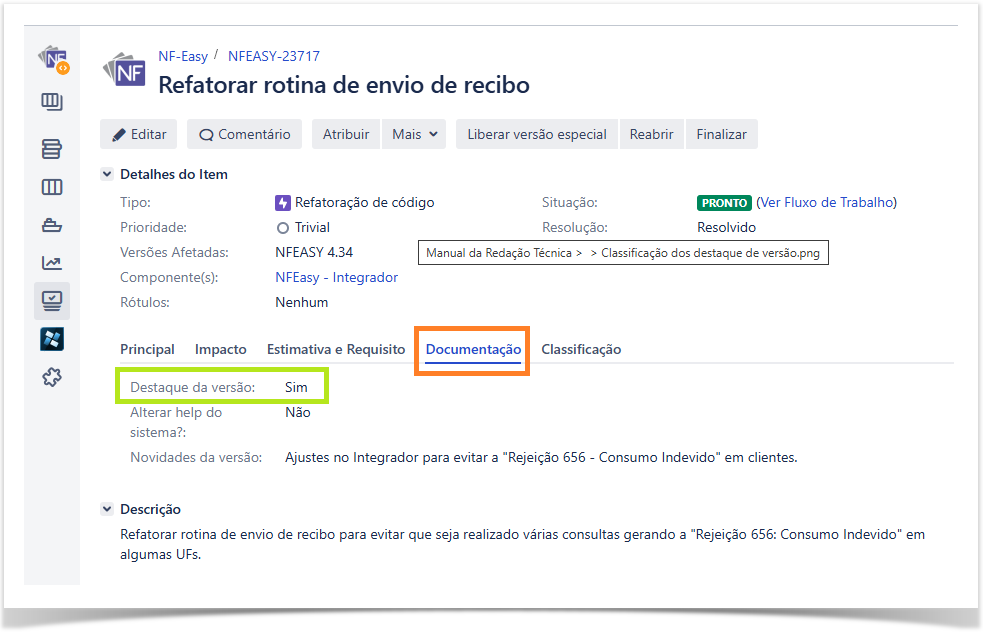Click the Trivial priority circle icon
983x632 pixels.
click(x=283, y=228)
